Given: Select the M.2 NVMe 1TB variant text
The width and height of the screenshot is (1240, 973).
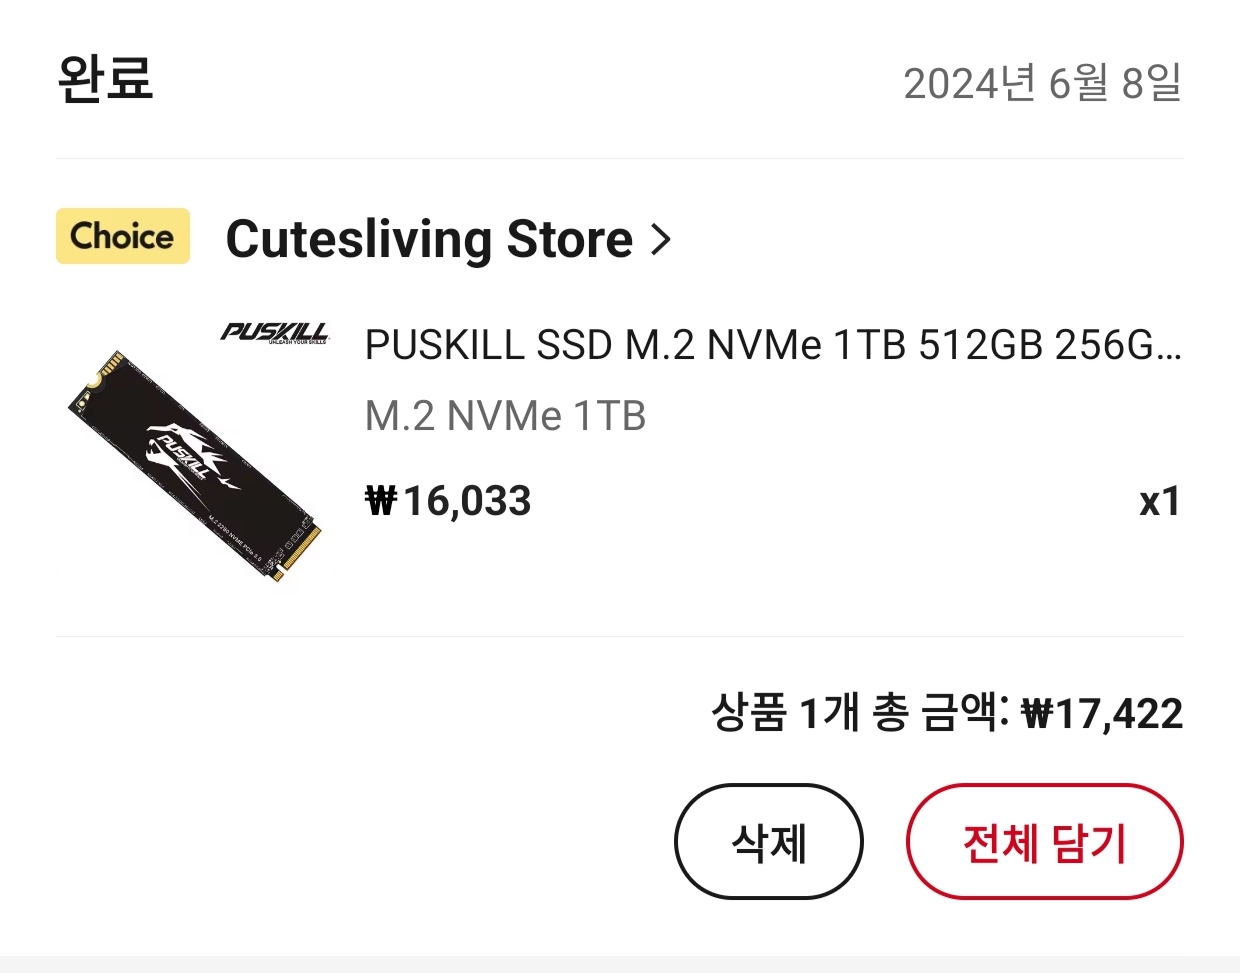Looking at the screenshot, I should [505, 416].
